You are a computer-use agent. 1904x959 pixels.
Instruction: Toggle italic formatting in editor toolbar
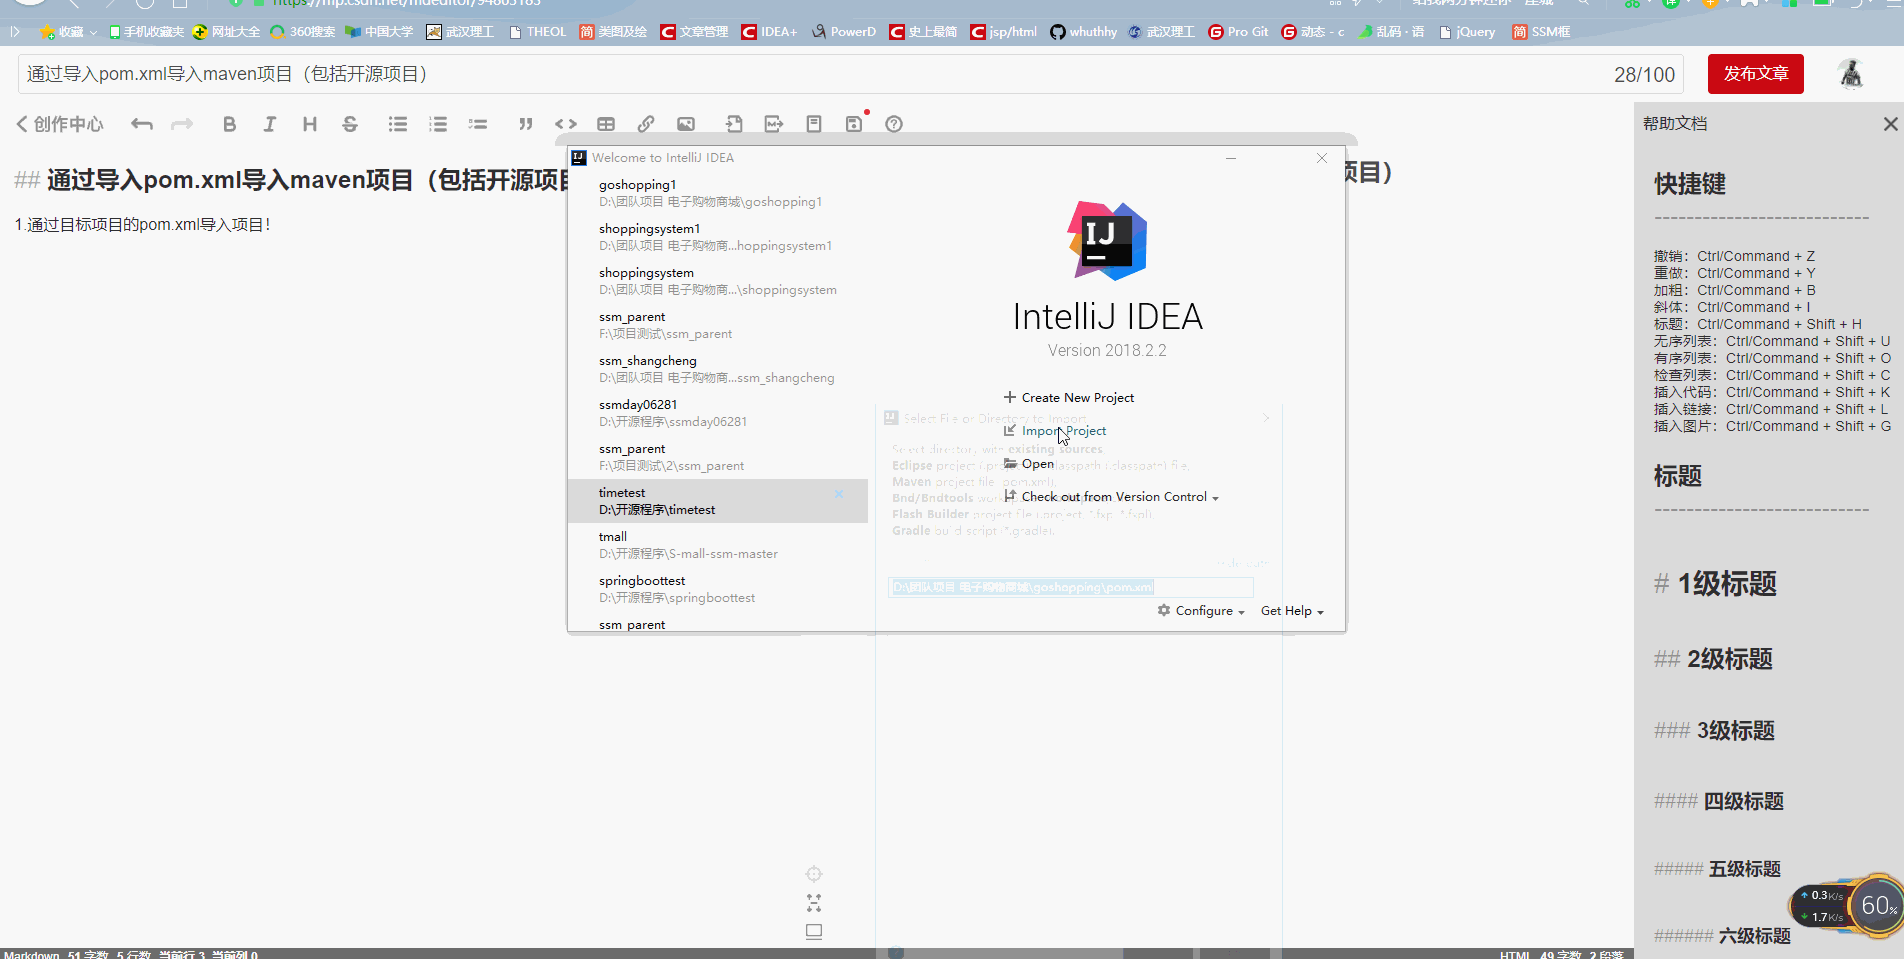point(269,124)
